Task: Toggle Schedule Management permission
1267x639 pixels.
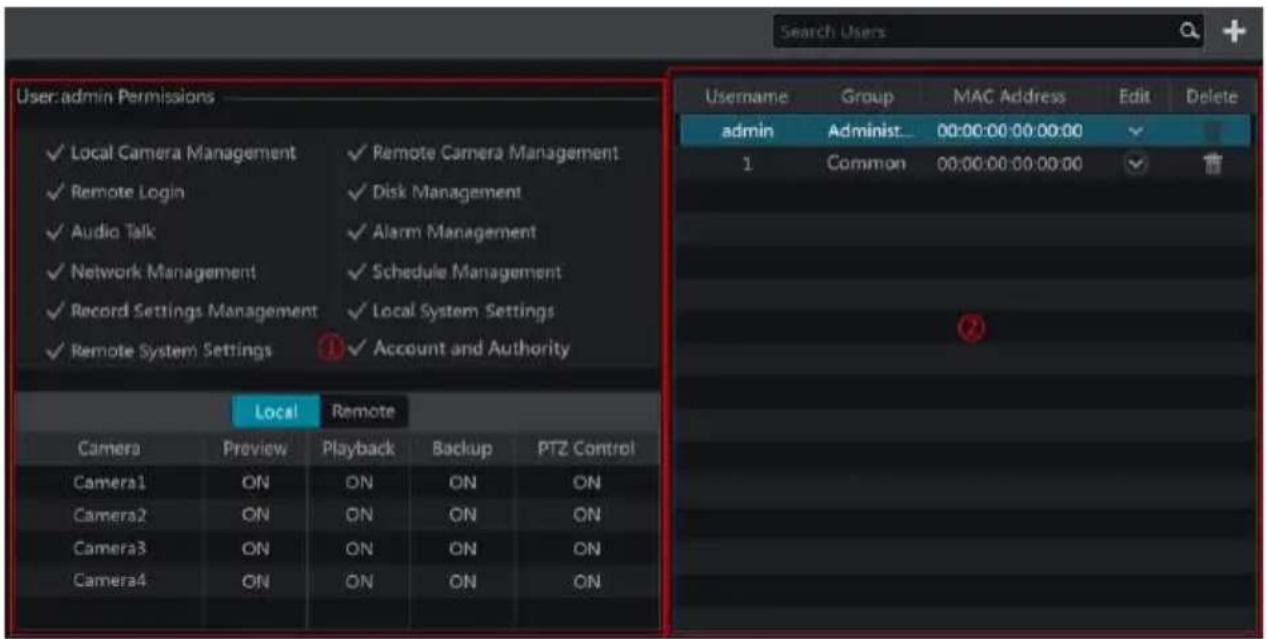Action: 455,272
